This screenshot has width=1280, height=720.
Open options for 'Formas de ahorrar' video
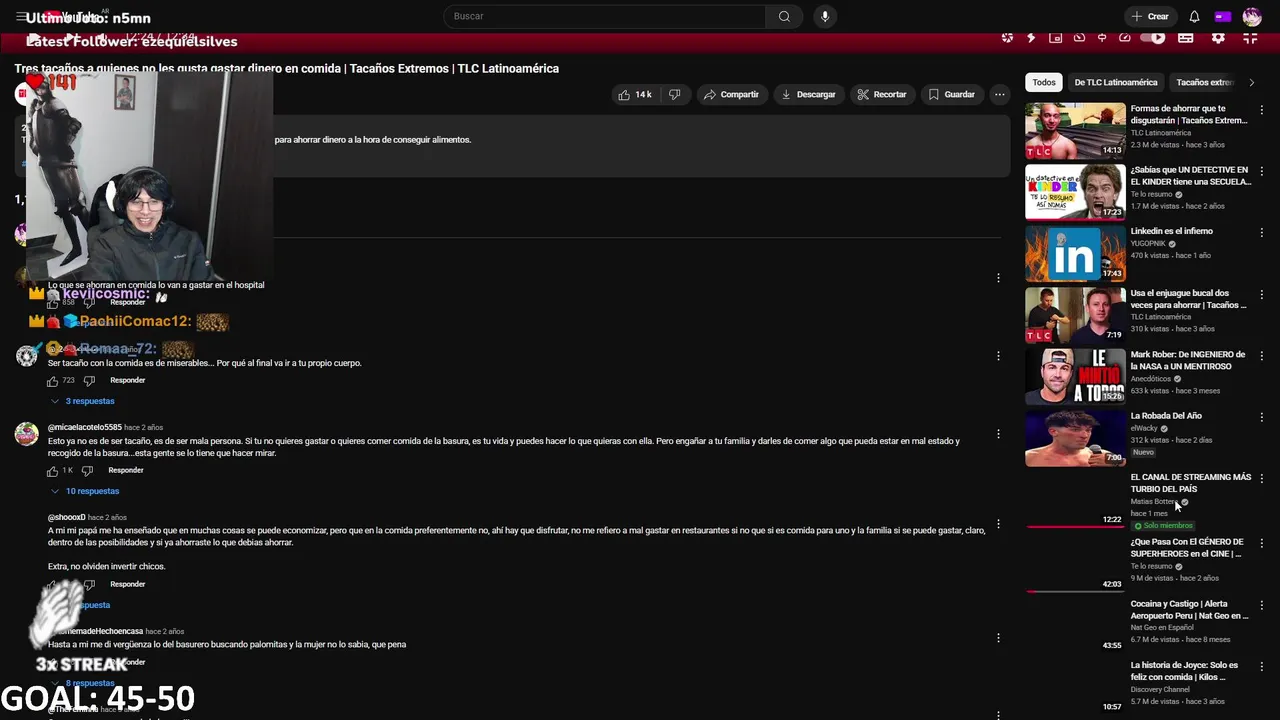click(x=1262, y=109)
